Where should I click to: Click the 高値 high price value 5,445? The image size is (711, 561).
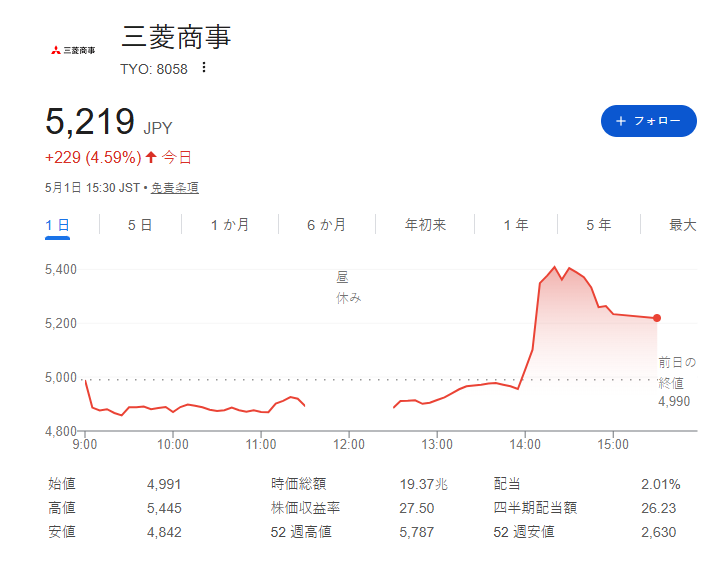click(x=164, y=508)
